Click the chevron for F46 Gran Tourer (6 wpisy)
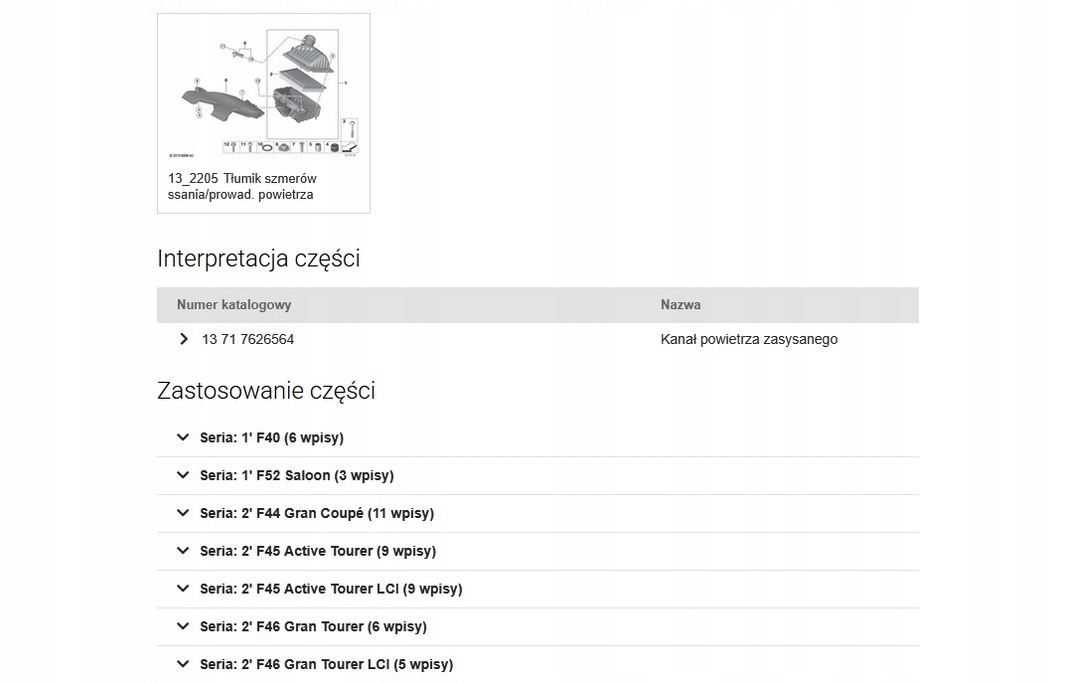 pyautogui.click(x=183, y=626)
